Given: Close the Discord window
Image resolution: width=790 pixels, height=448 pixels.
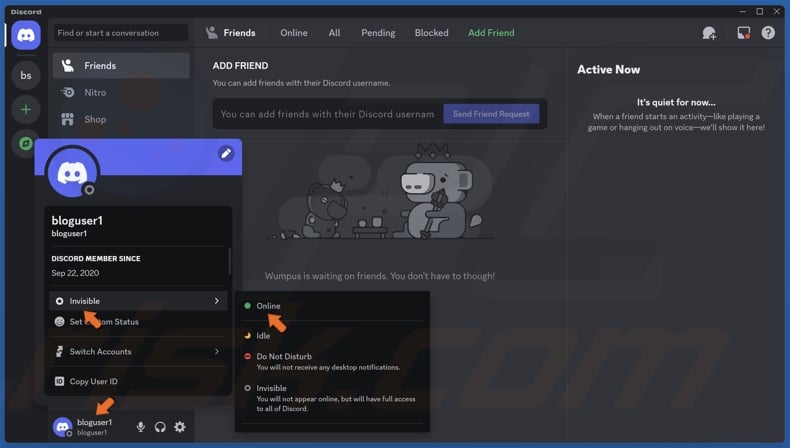Looking at the screenshot, I should point(777,11).
